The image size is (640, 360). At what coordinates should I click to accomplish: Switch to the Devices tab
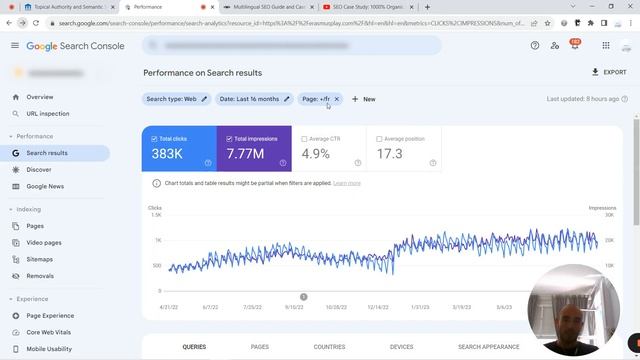pyautogui.click(x=402, y=347)
